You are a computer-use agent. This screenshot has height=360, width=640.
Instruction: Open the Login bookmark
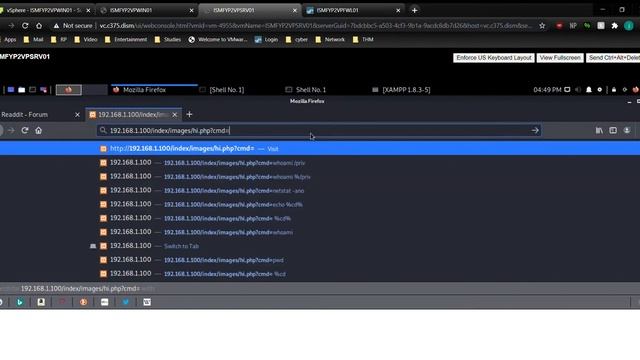tap(267, 40)
